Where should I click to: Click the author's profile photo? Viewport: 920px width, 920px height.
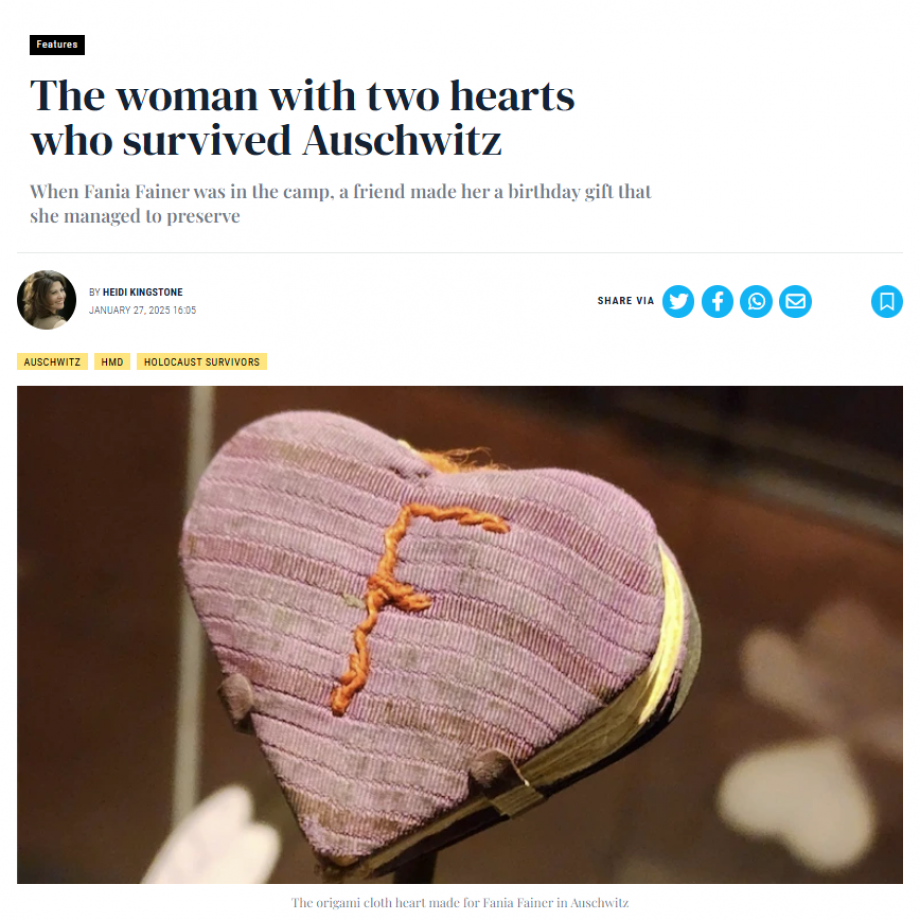tap(46, 300)
